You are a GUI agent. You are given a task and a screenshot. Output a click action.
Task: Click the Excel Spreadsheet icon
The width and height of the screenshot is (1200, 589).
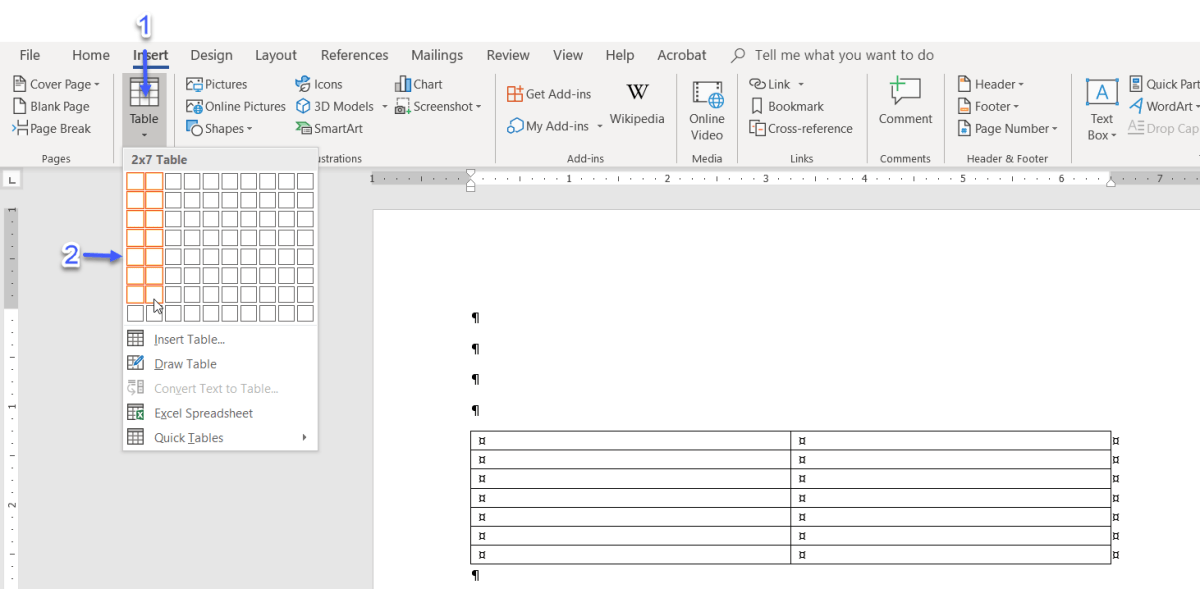pos(136,413)
